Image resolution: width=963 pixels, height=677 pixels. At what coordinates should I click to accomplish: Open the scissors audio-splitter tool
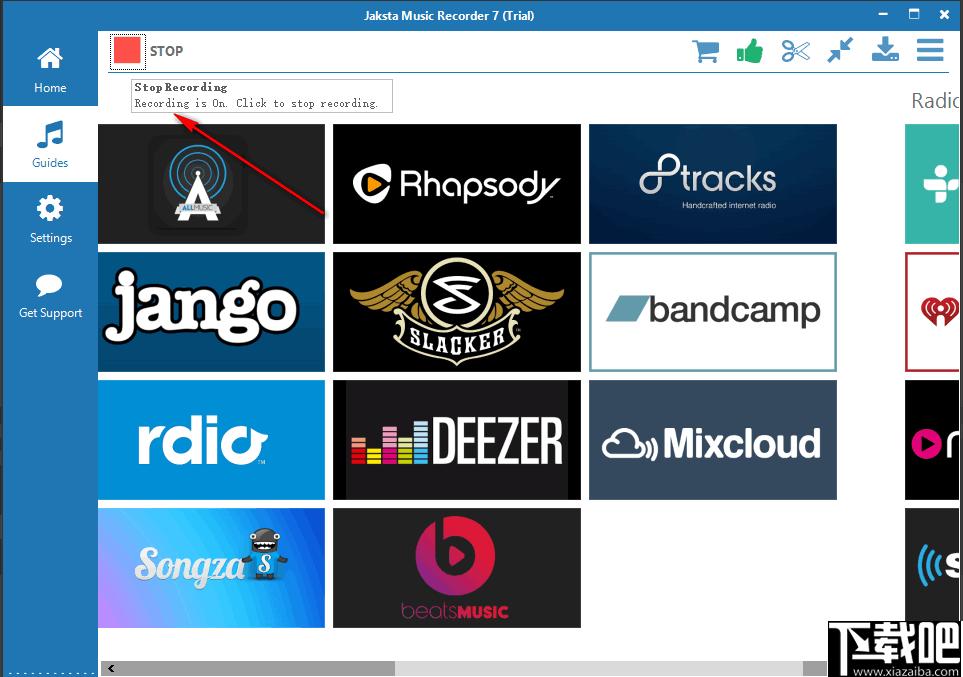point(795,51)
